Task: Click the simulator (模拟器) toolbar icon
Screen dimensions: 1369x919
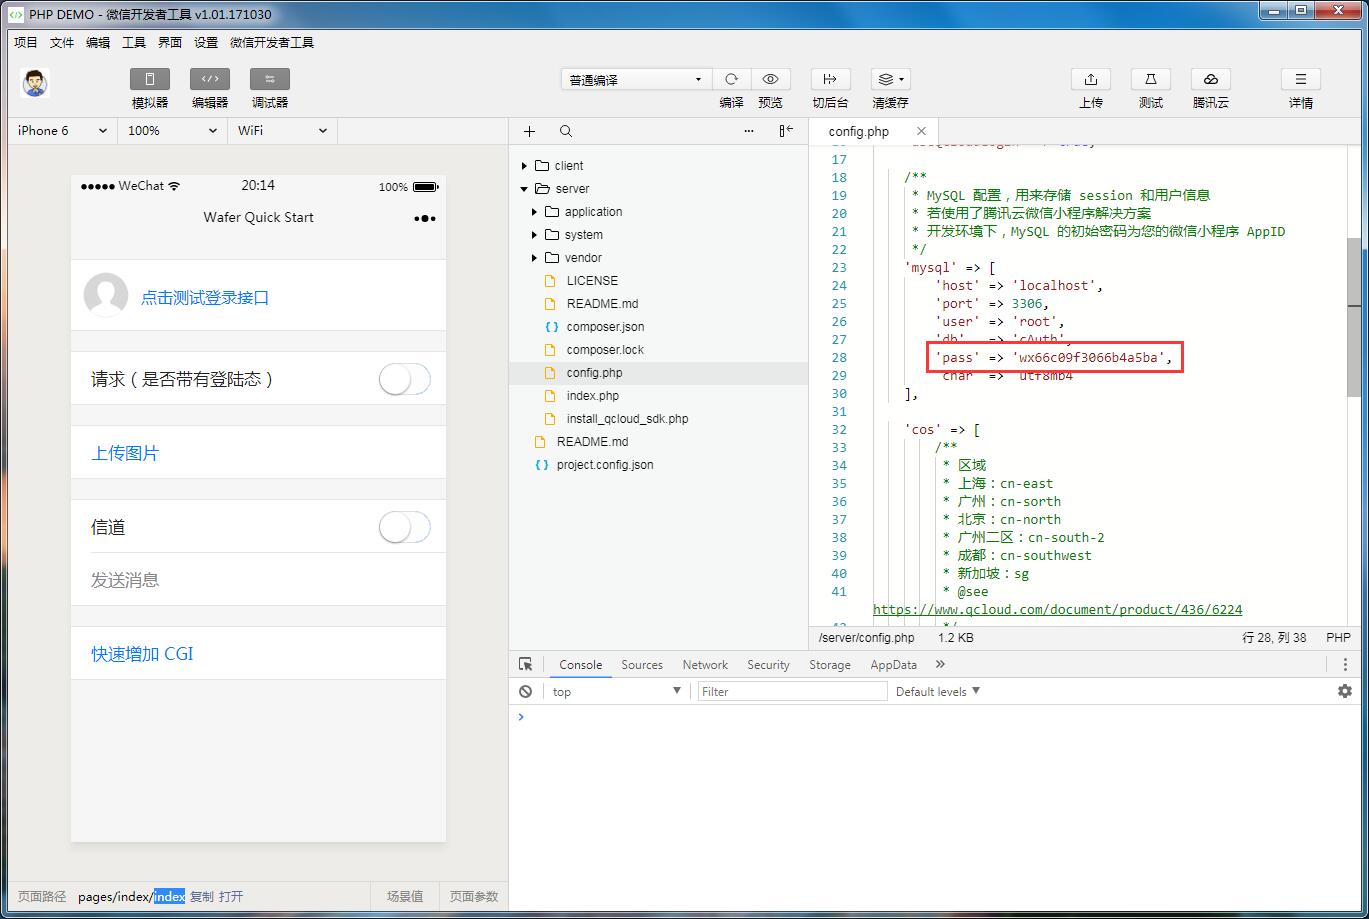Action: click(150, 80)
